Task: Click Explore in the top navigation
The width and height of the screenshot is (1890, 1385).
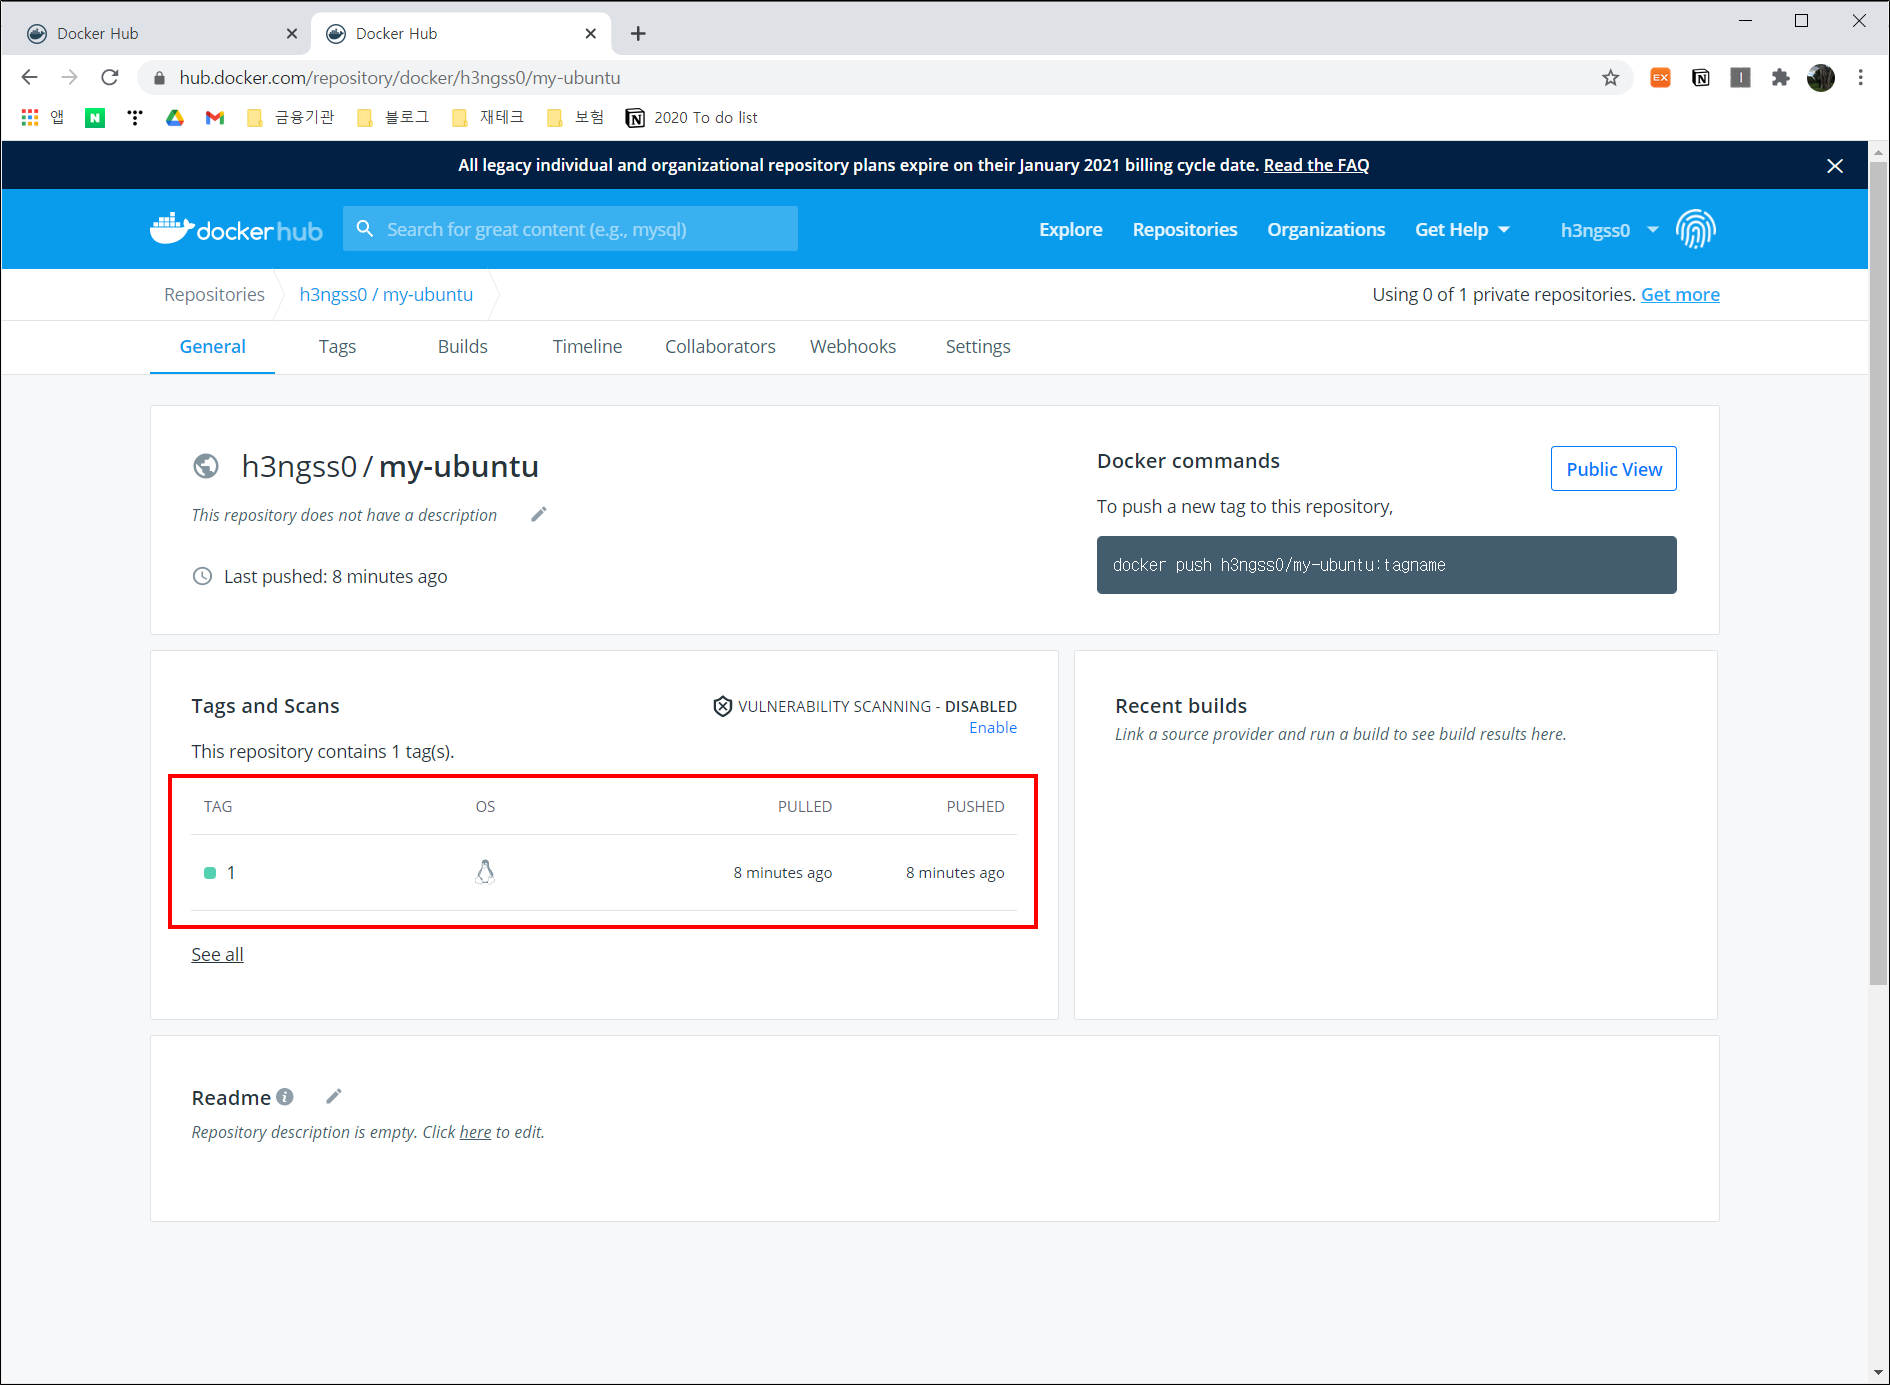Action: 1071,230
